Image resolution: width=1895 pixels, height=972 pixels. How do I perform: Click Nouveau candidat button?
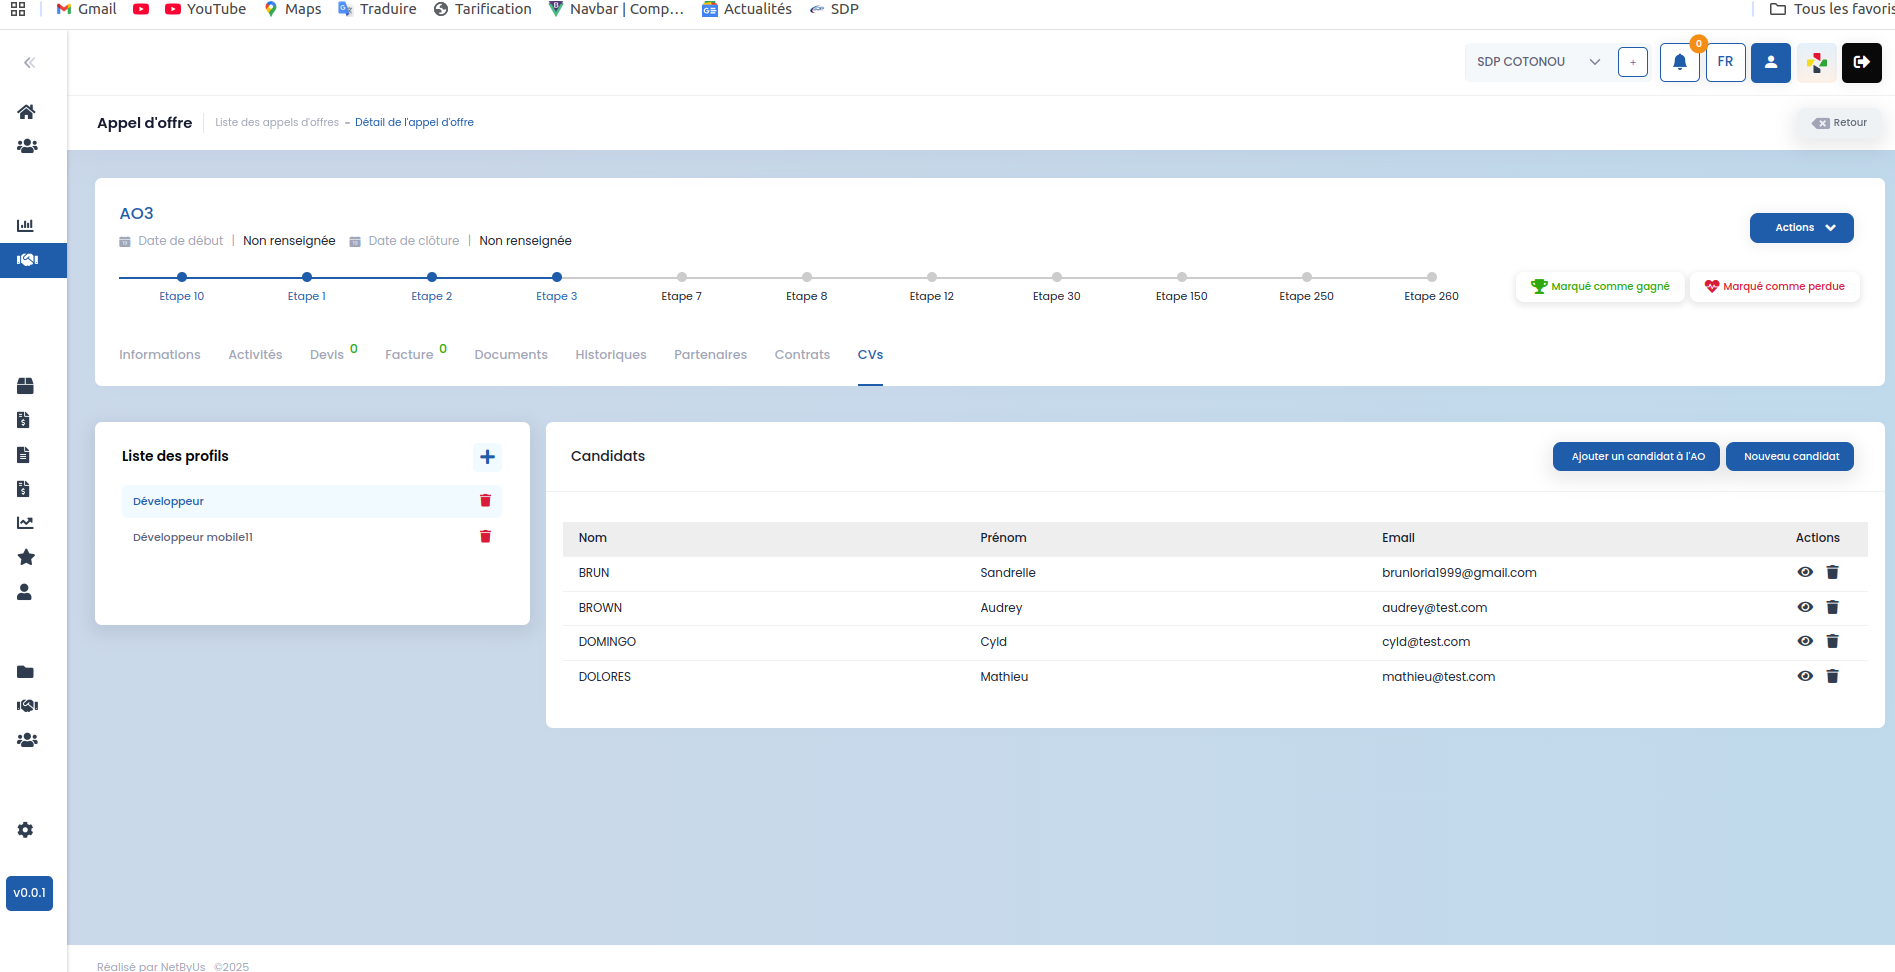1791,456
